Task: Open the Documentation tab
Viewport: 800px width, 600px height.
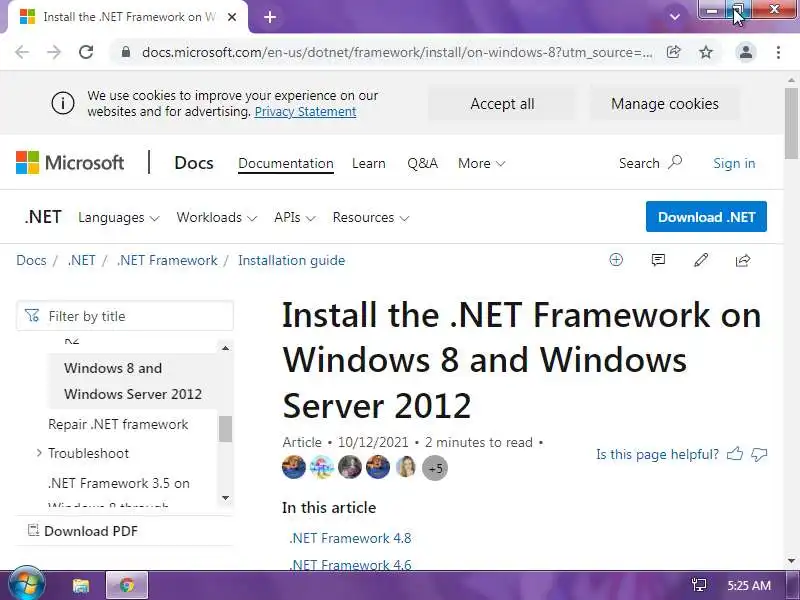Action: [x=286, y=163]
